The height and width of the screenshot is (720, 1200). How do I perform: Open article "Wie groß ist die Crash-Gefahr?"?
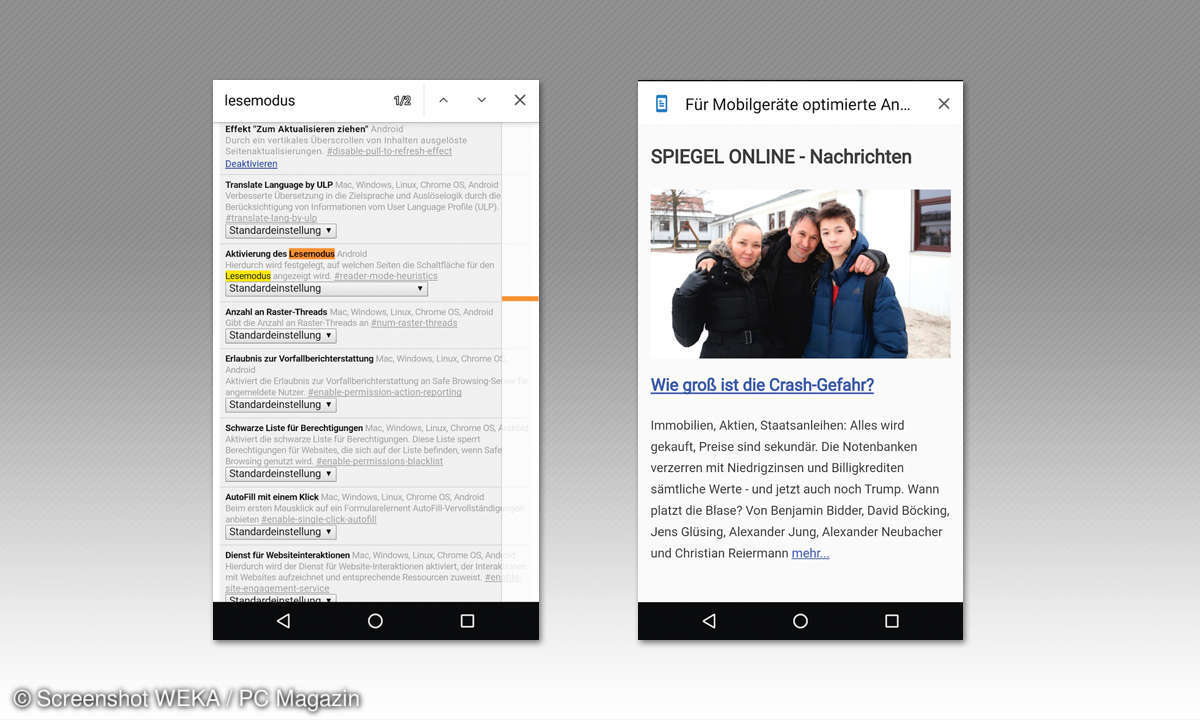pos(762,385)
